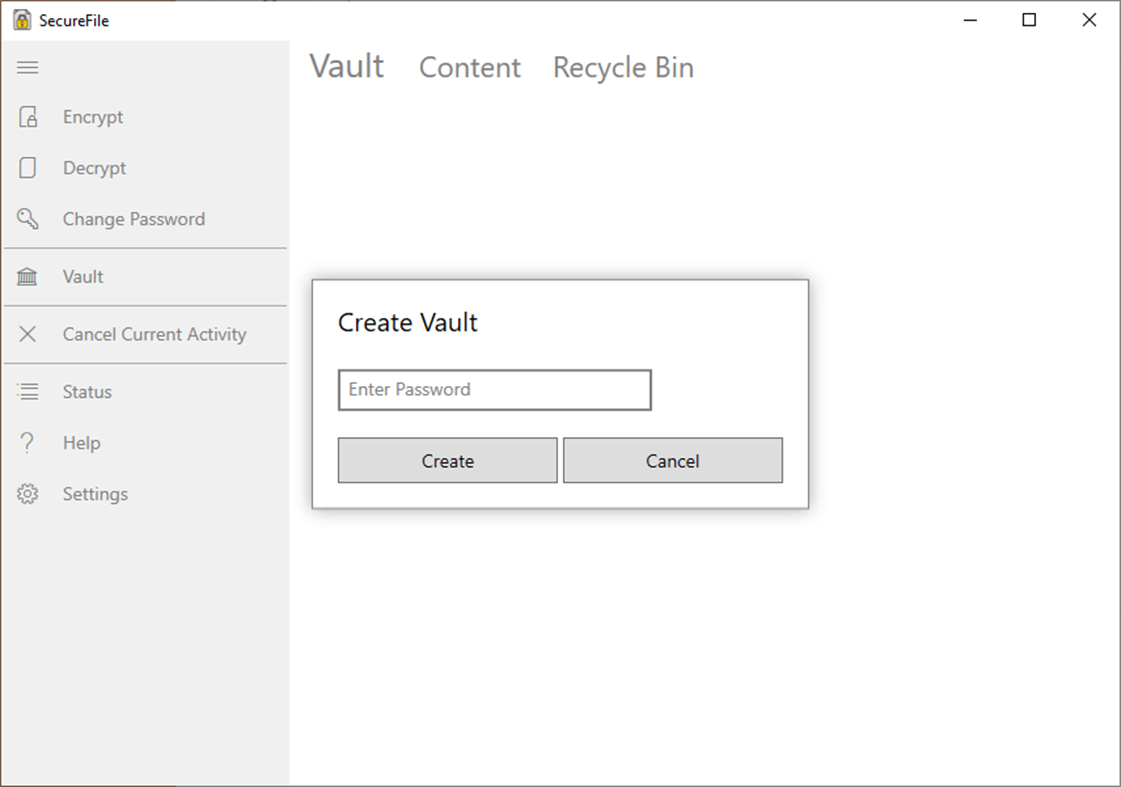Click the SecureFile padlock app icon
This screenshot has width=1121, height=787.
click(20, 19)
